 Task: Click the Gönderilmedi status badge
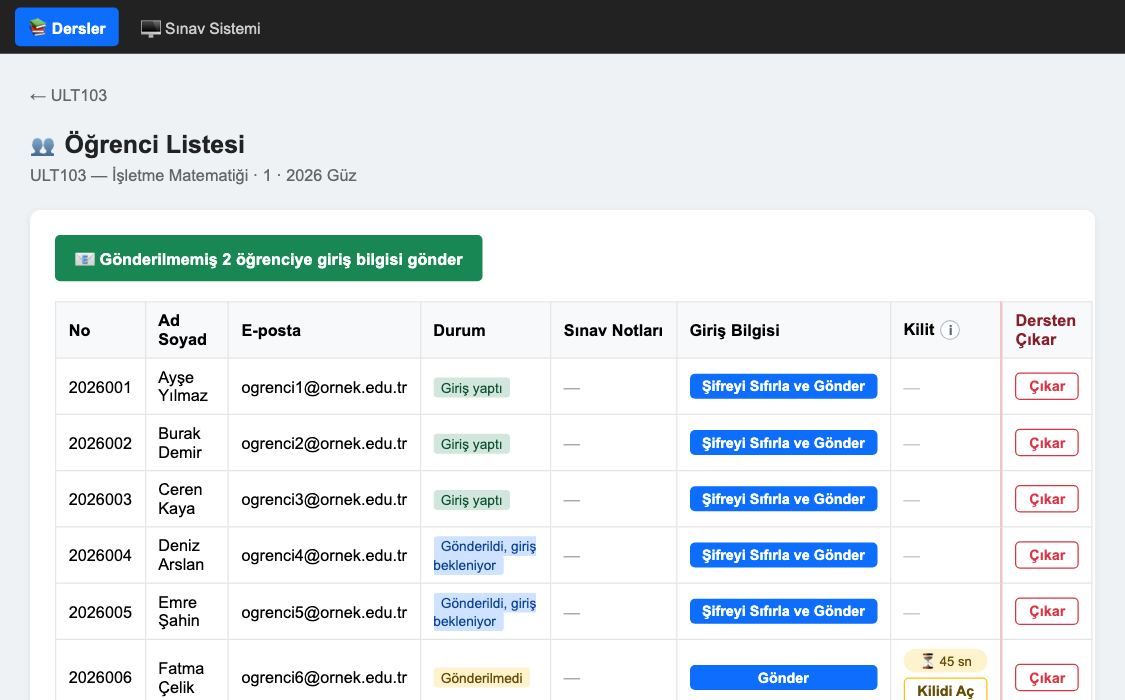(x=481, y=678)
